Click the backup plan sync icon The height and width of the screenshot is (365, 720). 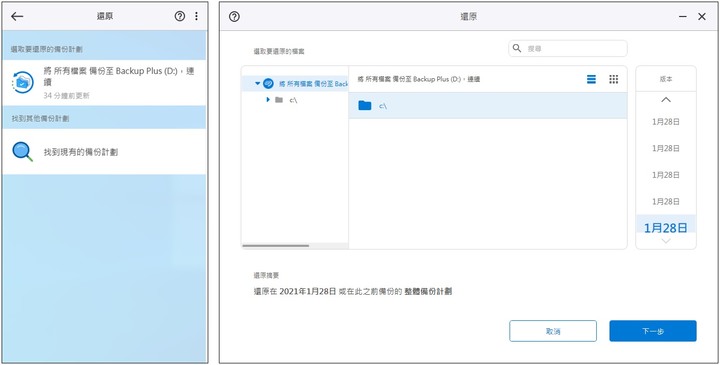point(23,83)
